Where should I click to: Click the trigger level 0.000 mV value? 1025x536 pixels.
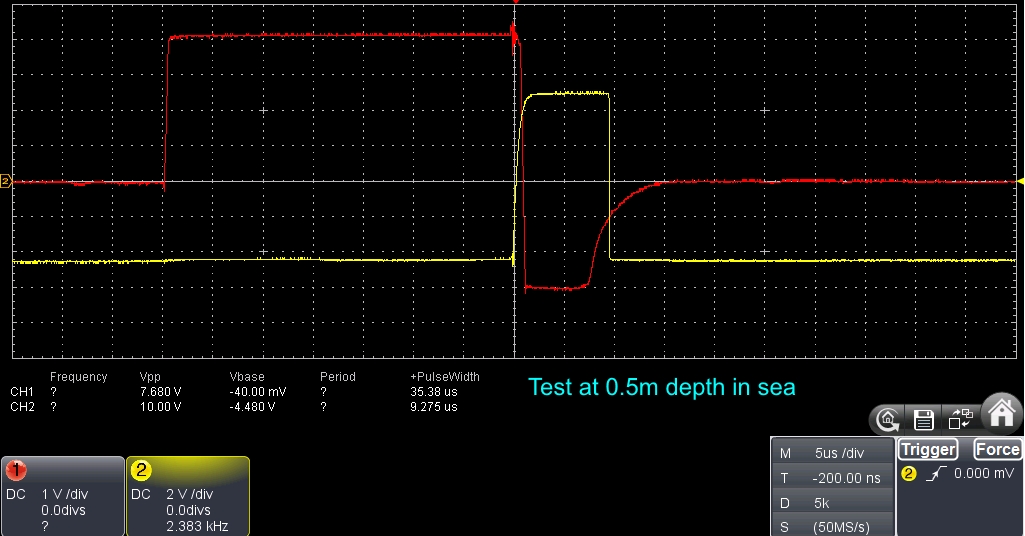click(984, 473)
